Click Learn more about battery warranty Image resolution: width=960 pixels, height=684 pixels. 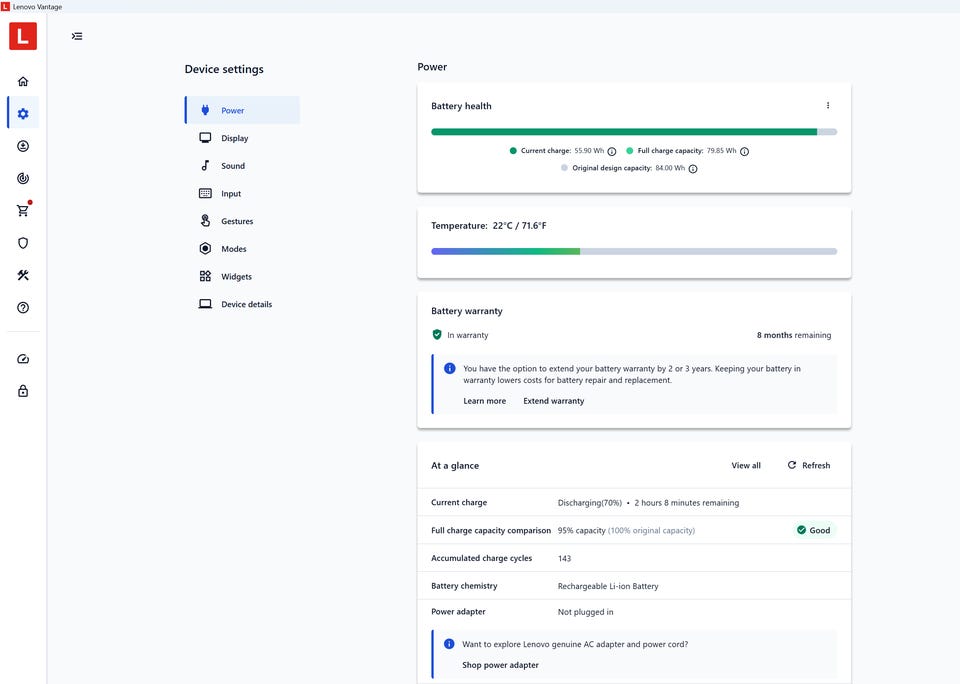[x=484, y=401]
